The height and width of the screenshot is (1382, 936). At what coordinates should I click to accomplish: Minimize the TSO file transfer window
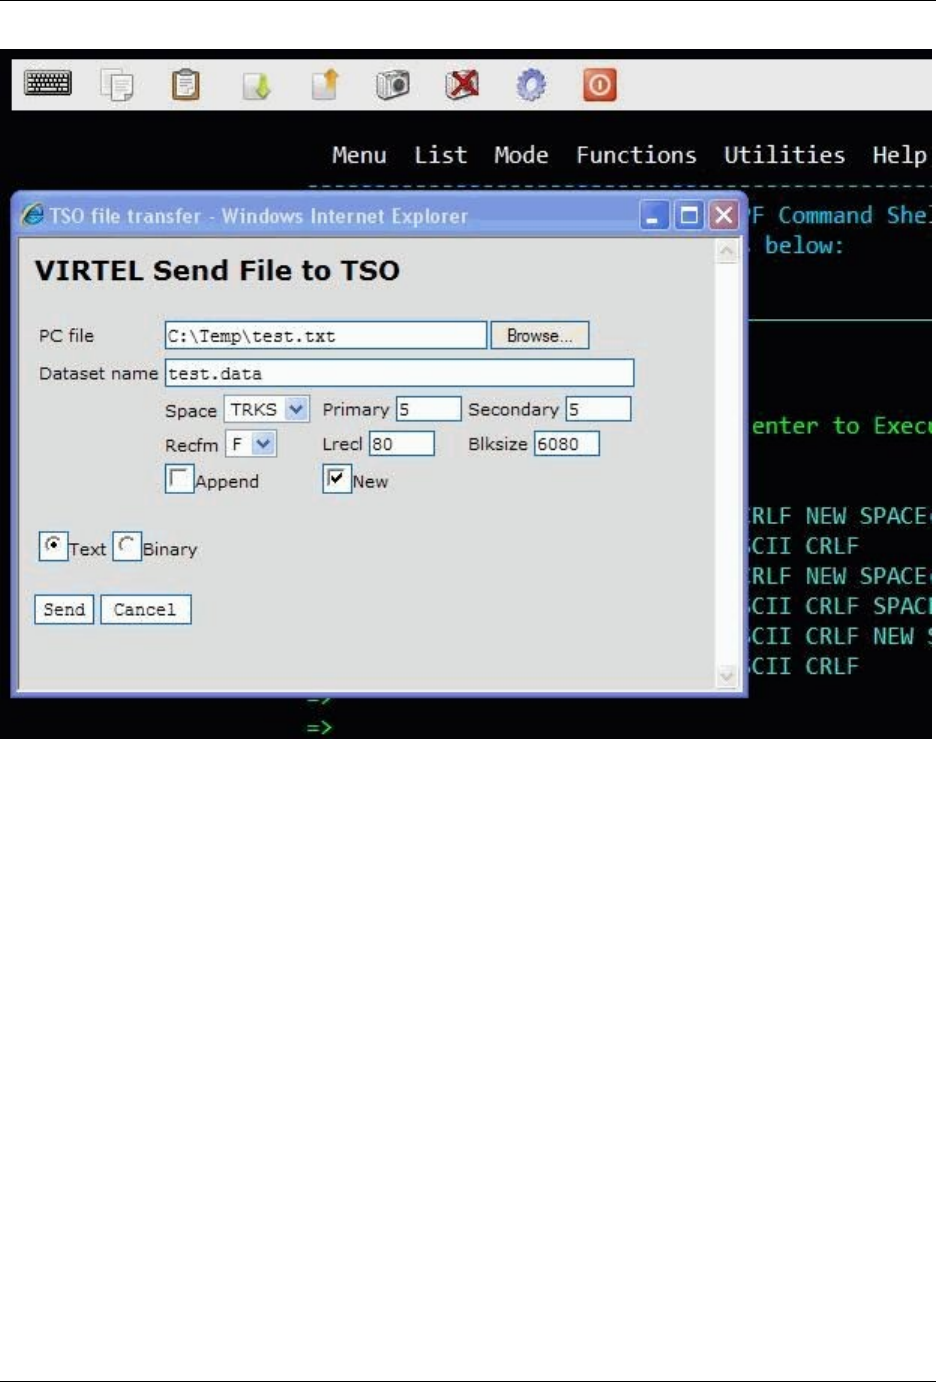pyautogui.click(x=654, y=215)
